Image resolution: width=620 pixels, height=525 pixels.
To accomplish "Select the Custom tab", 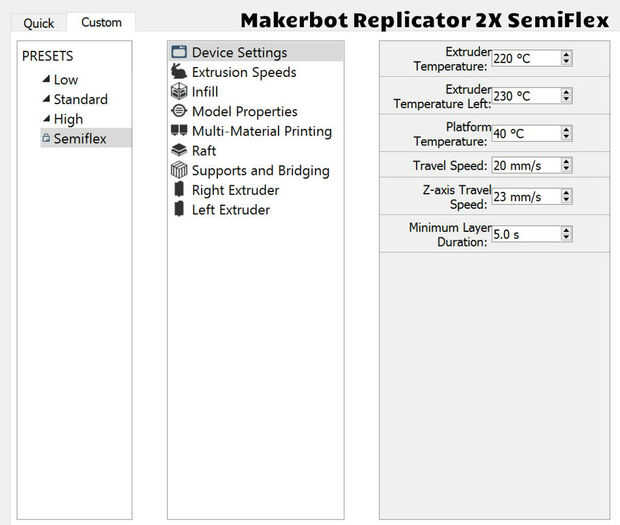I will point(101,22).
